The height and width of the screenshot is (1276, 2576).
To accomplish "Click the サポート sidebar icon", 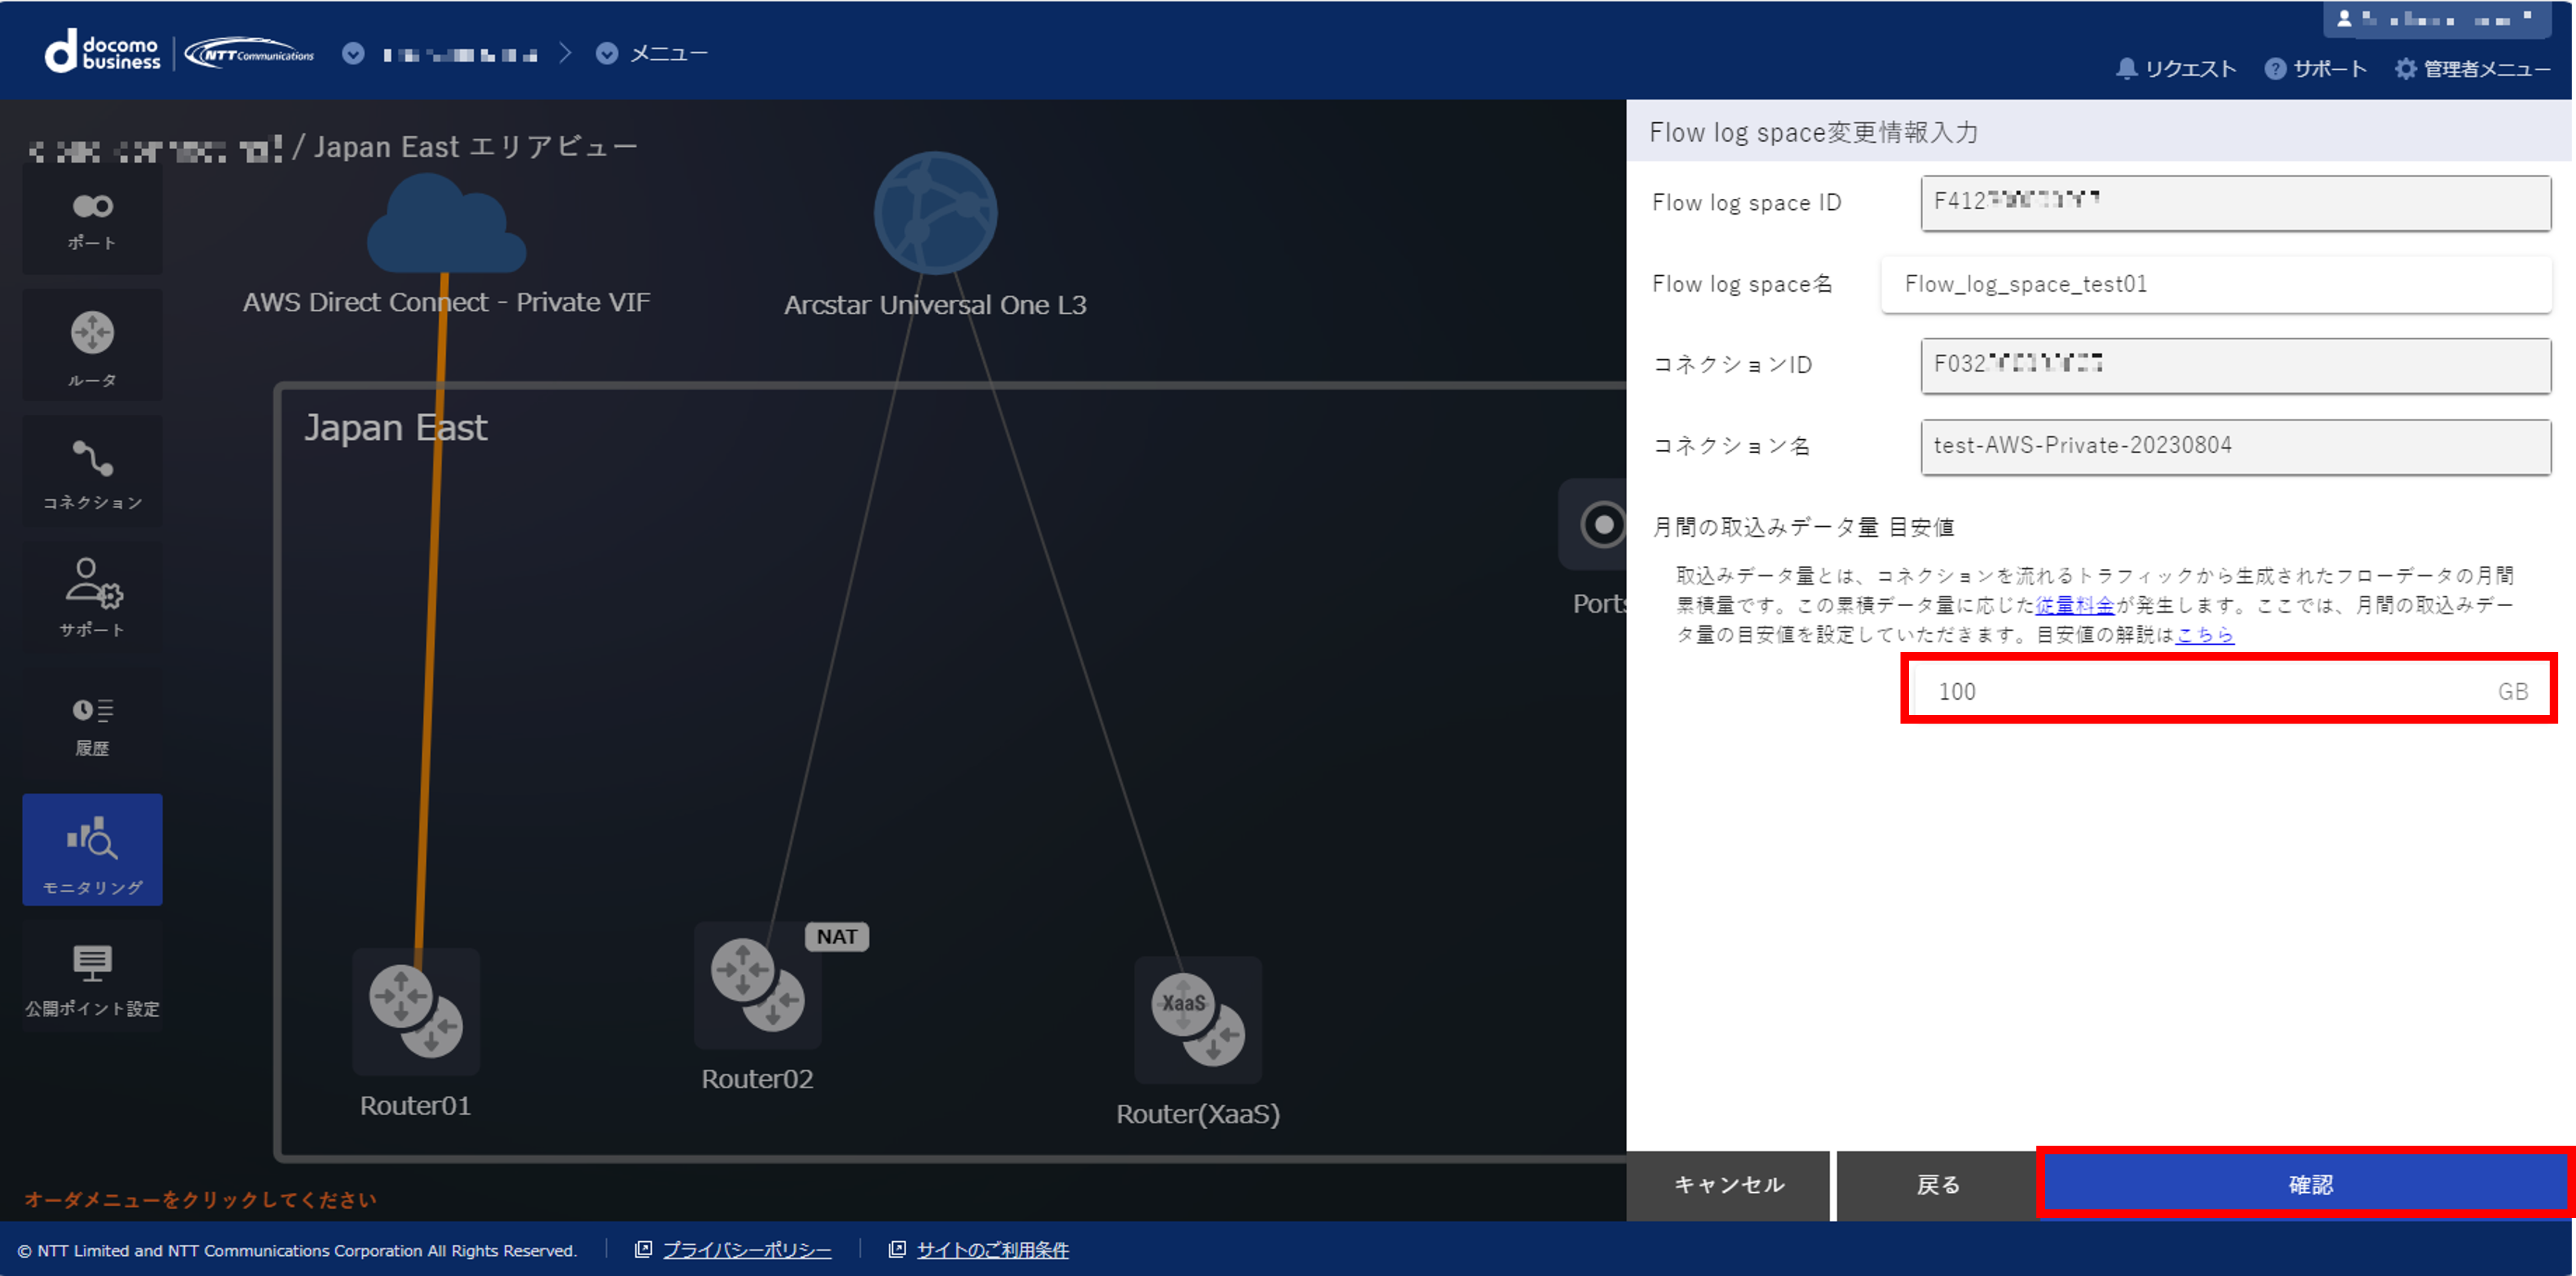I will coord(92,598).
